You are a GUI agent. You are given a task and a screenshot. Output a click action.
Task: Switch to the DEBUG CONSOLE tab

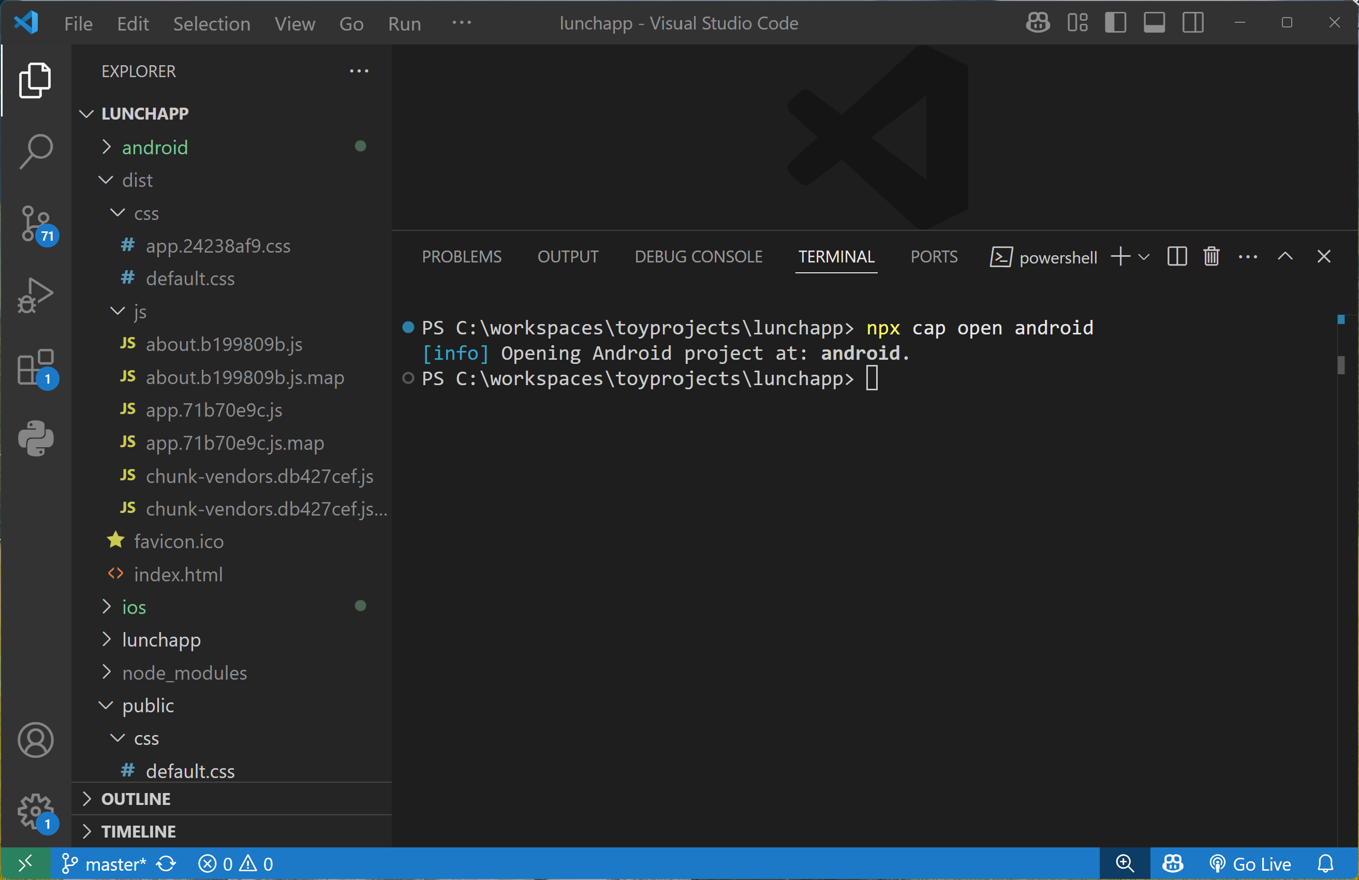(x=698, y=257)
